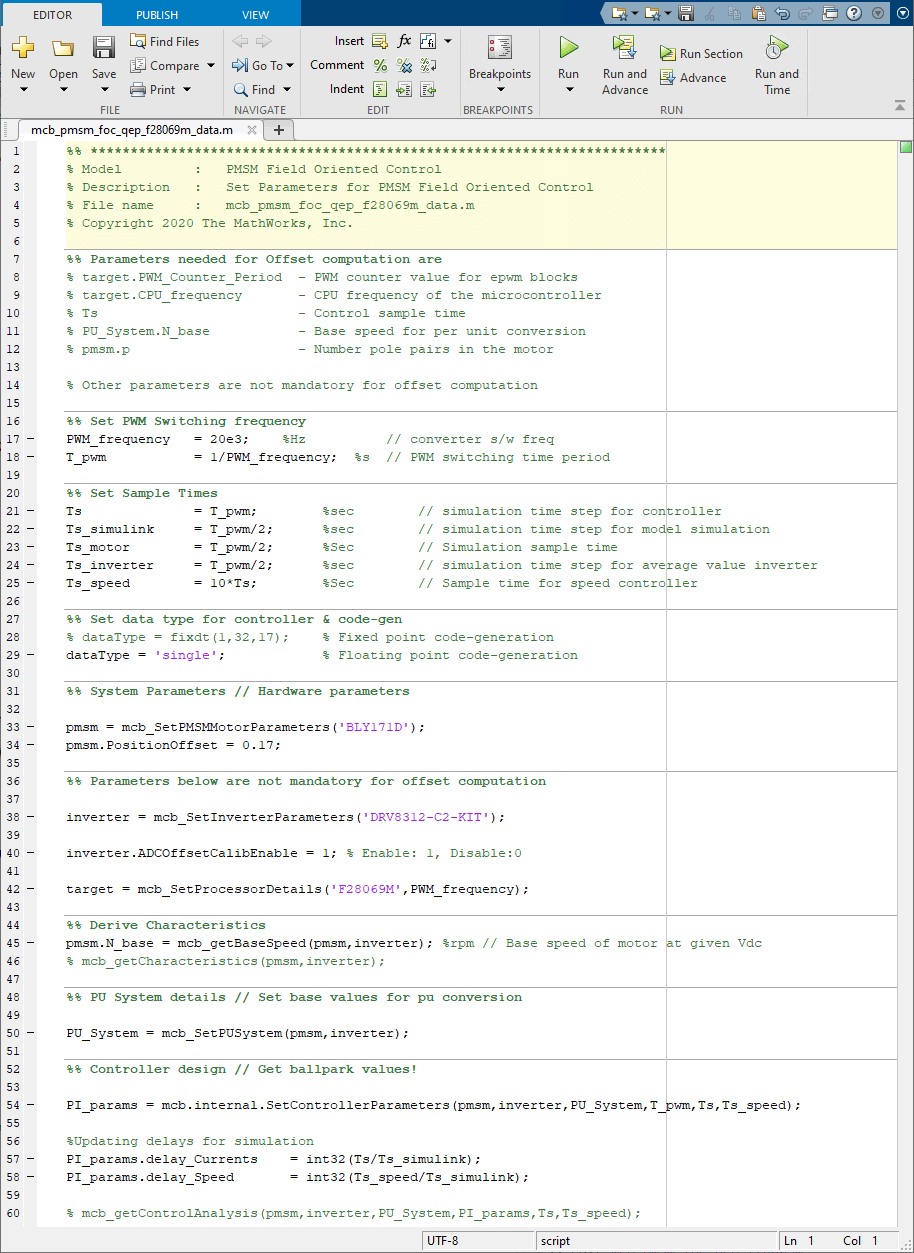Click the Compare files icon
914x1253 pixels.
(138, 66)
